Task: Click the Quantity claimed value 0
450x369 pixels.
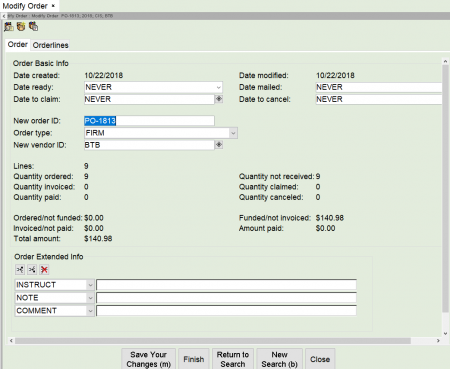Action: click(318, 187)
